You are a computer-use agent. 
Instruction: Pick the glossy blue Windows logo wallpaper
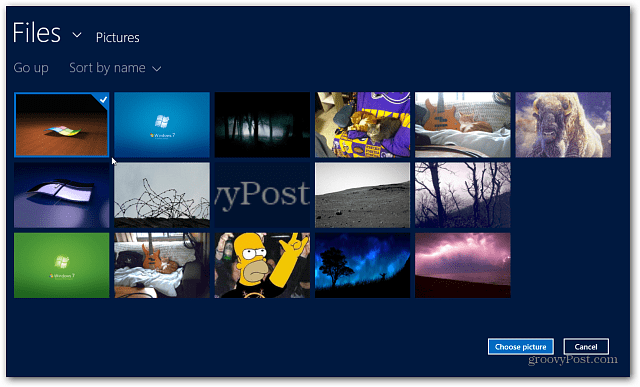pyautogui.click(x=62, y=195)
